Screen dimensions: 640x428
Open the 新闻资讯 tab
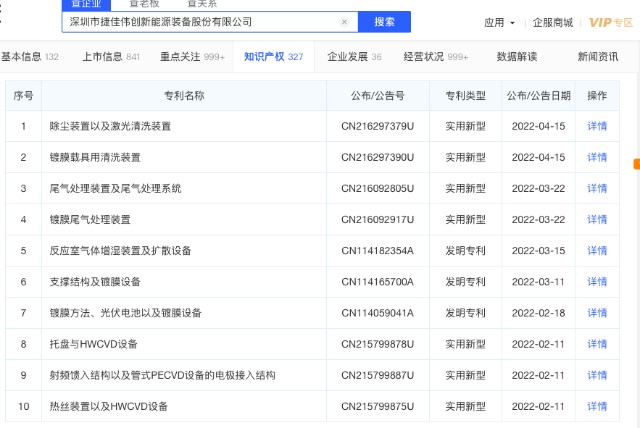tap(598, 57)
